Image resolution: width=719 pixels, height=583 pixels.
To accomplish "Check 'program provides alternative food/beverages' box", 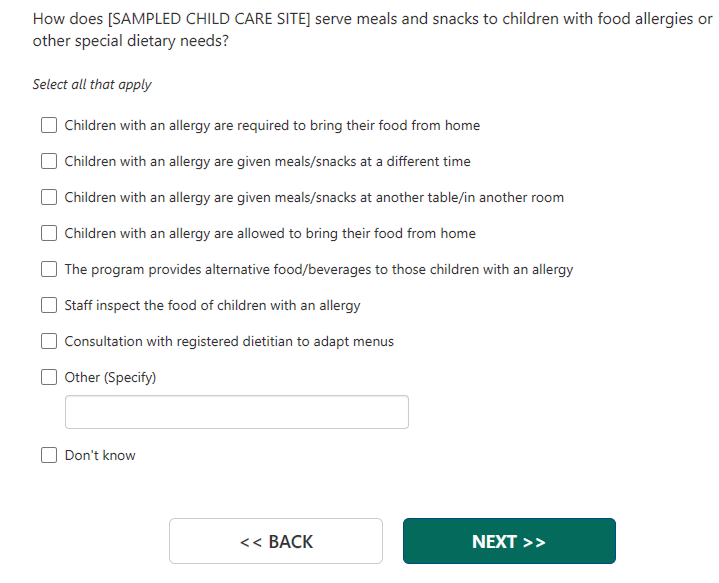I will [49, 270].
